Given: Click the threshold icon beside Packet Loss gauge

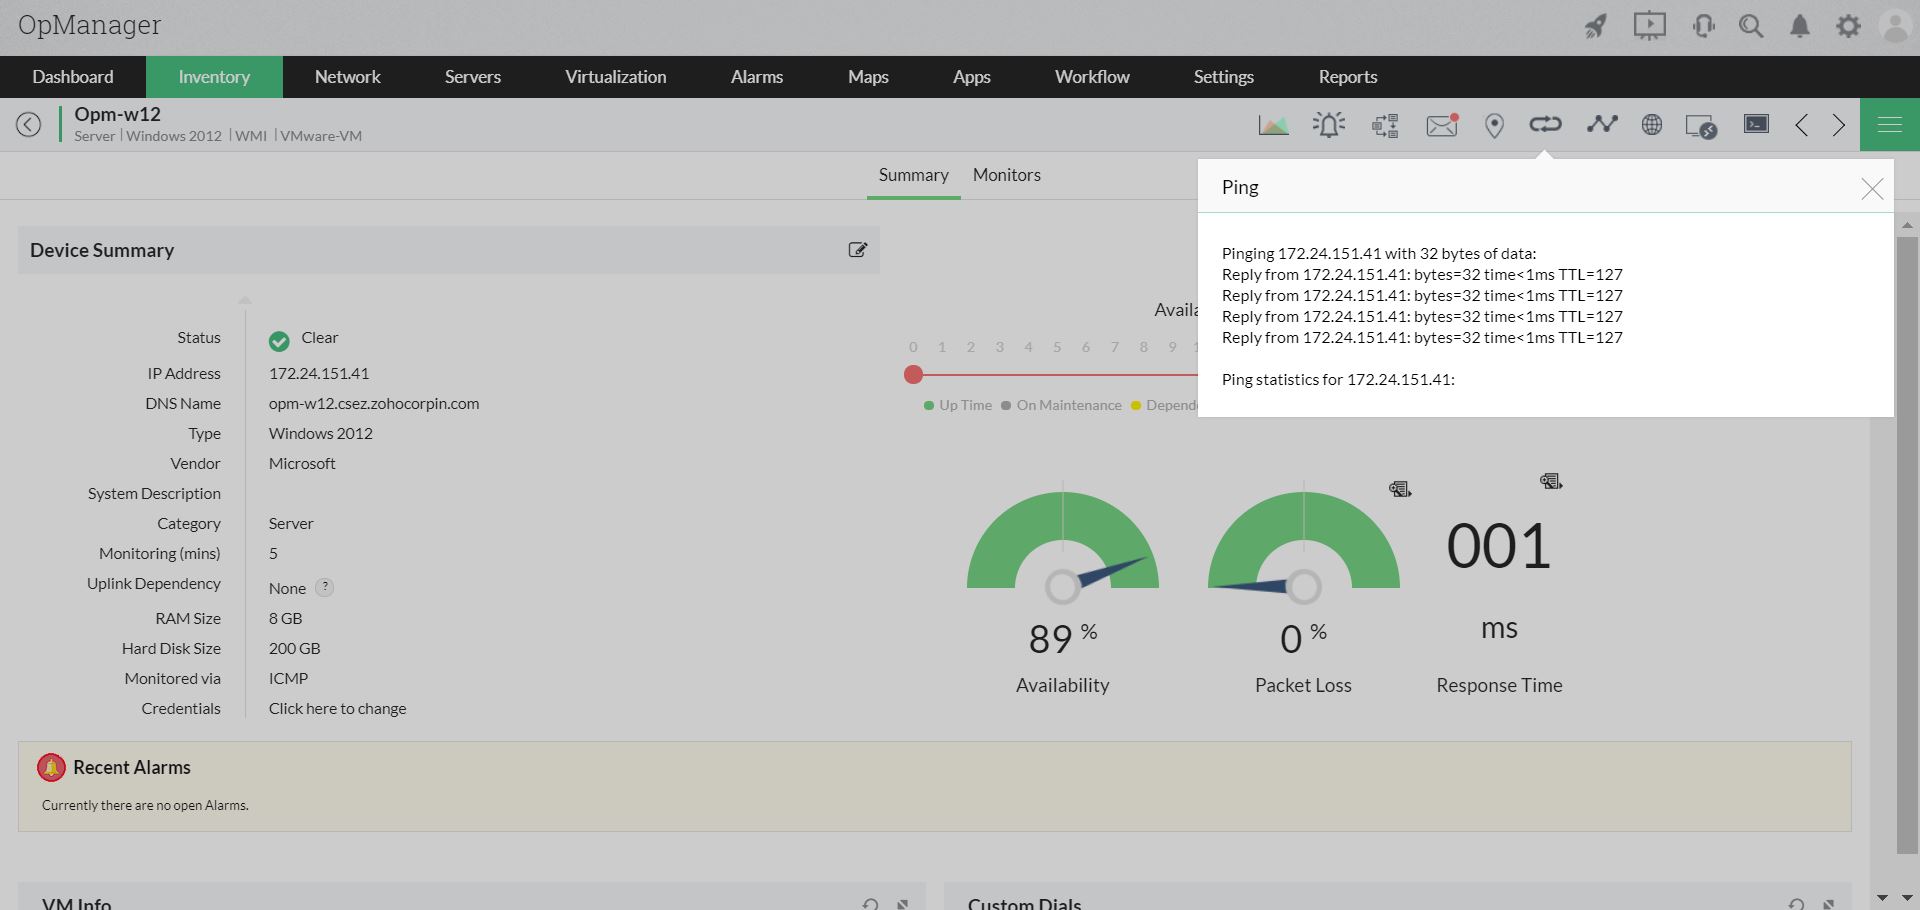Looking at the screenshot, I should coord(1400,489).
